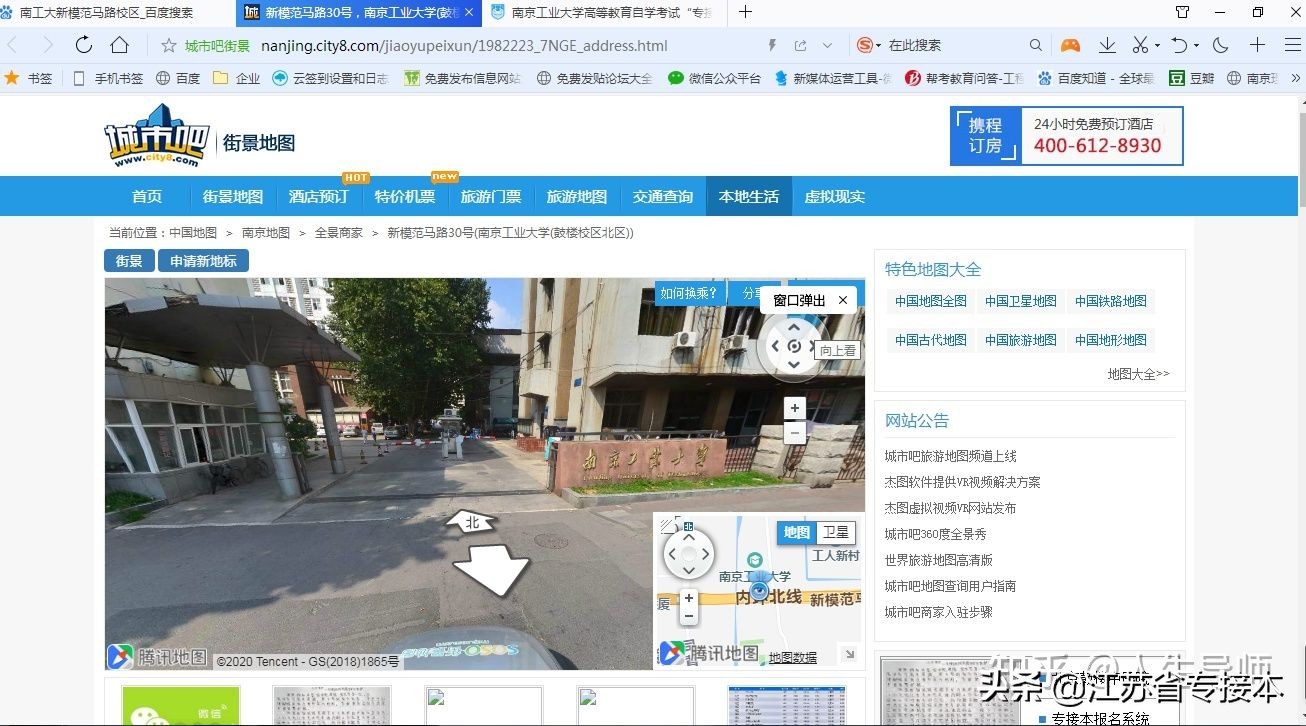Image resolution: width=1306 pixels, height=726 pixels.
Task: Click the browser home icon
Action: pos(119,45)
